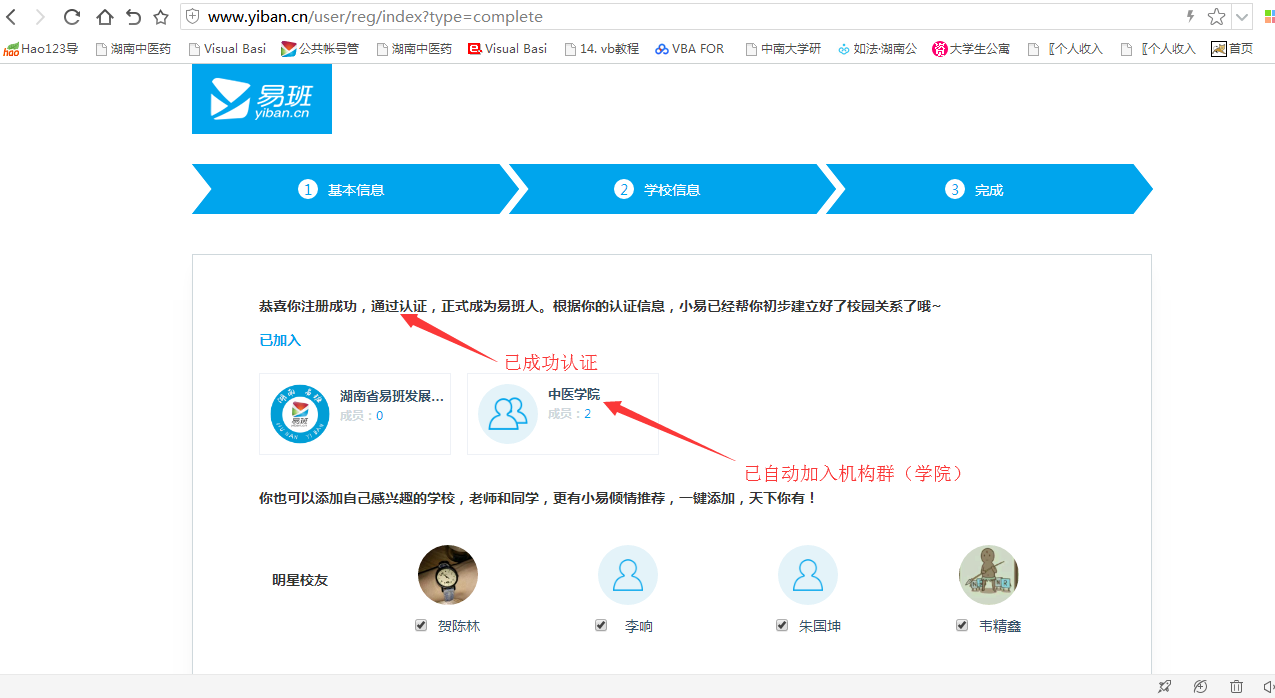Open the 湖南省易班发展 group link
Viewport: 1275px width, 698px height.
click(x=391, y=396)
